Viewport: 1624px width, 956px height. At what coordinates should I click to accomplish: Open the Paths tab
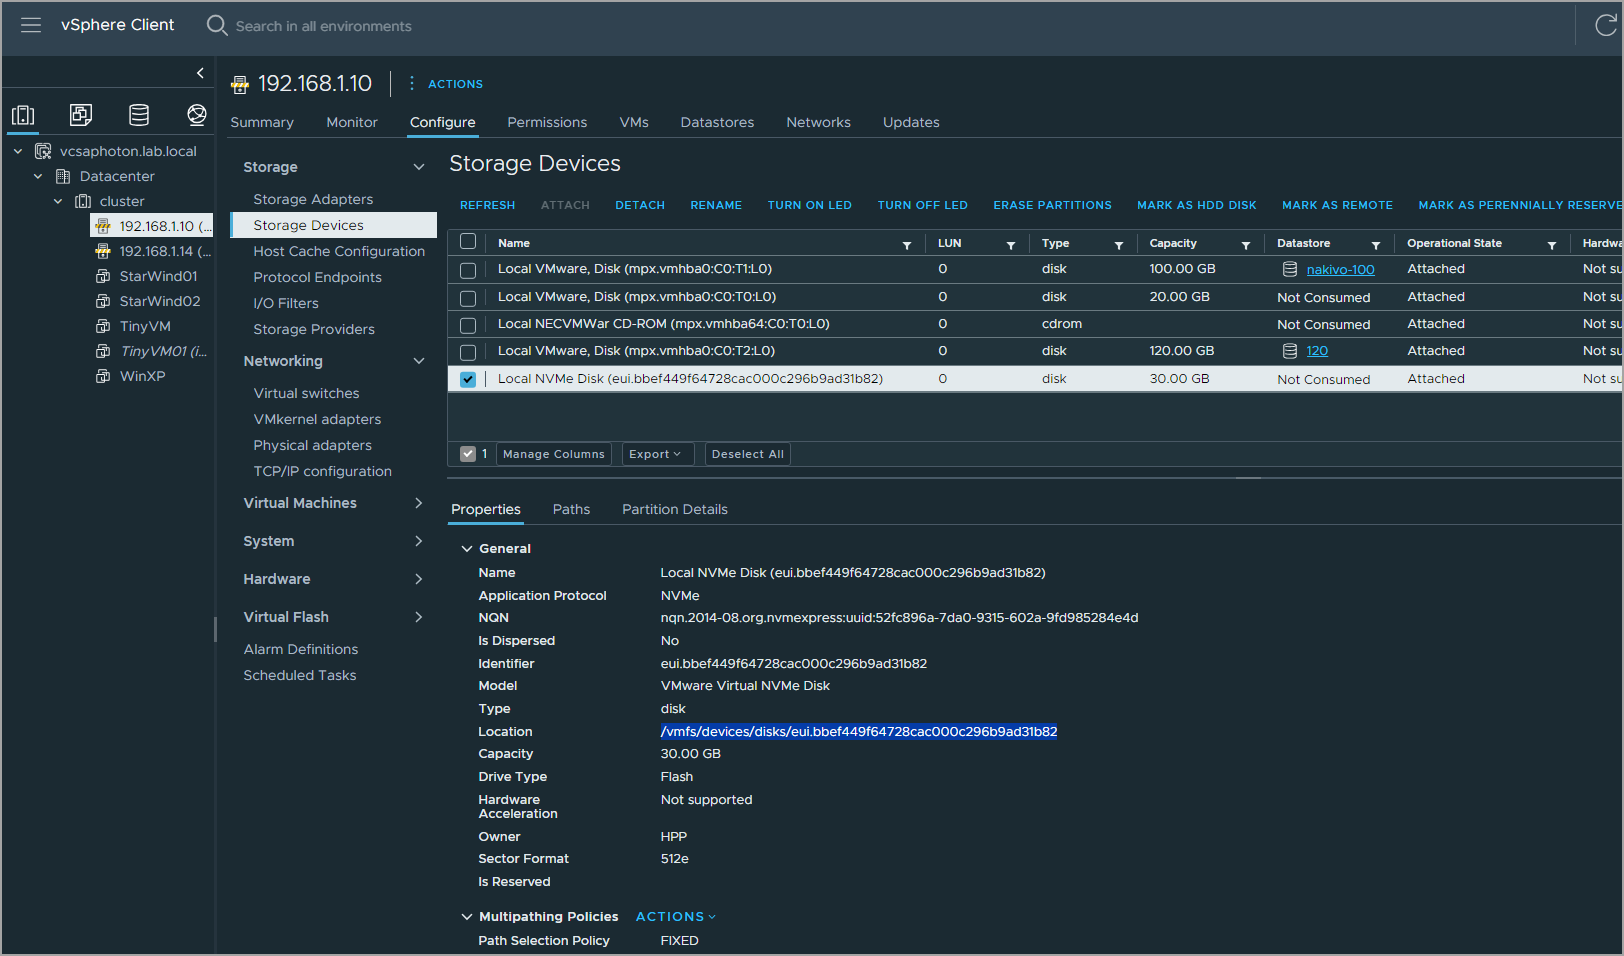[571, 509]
